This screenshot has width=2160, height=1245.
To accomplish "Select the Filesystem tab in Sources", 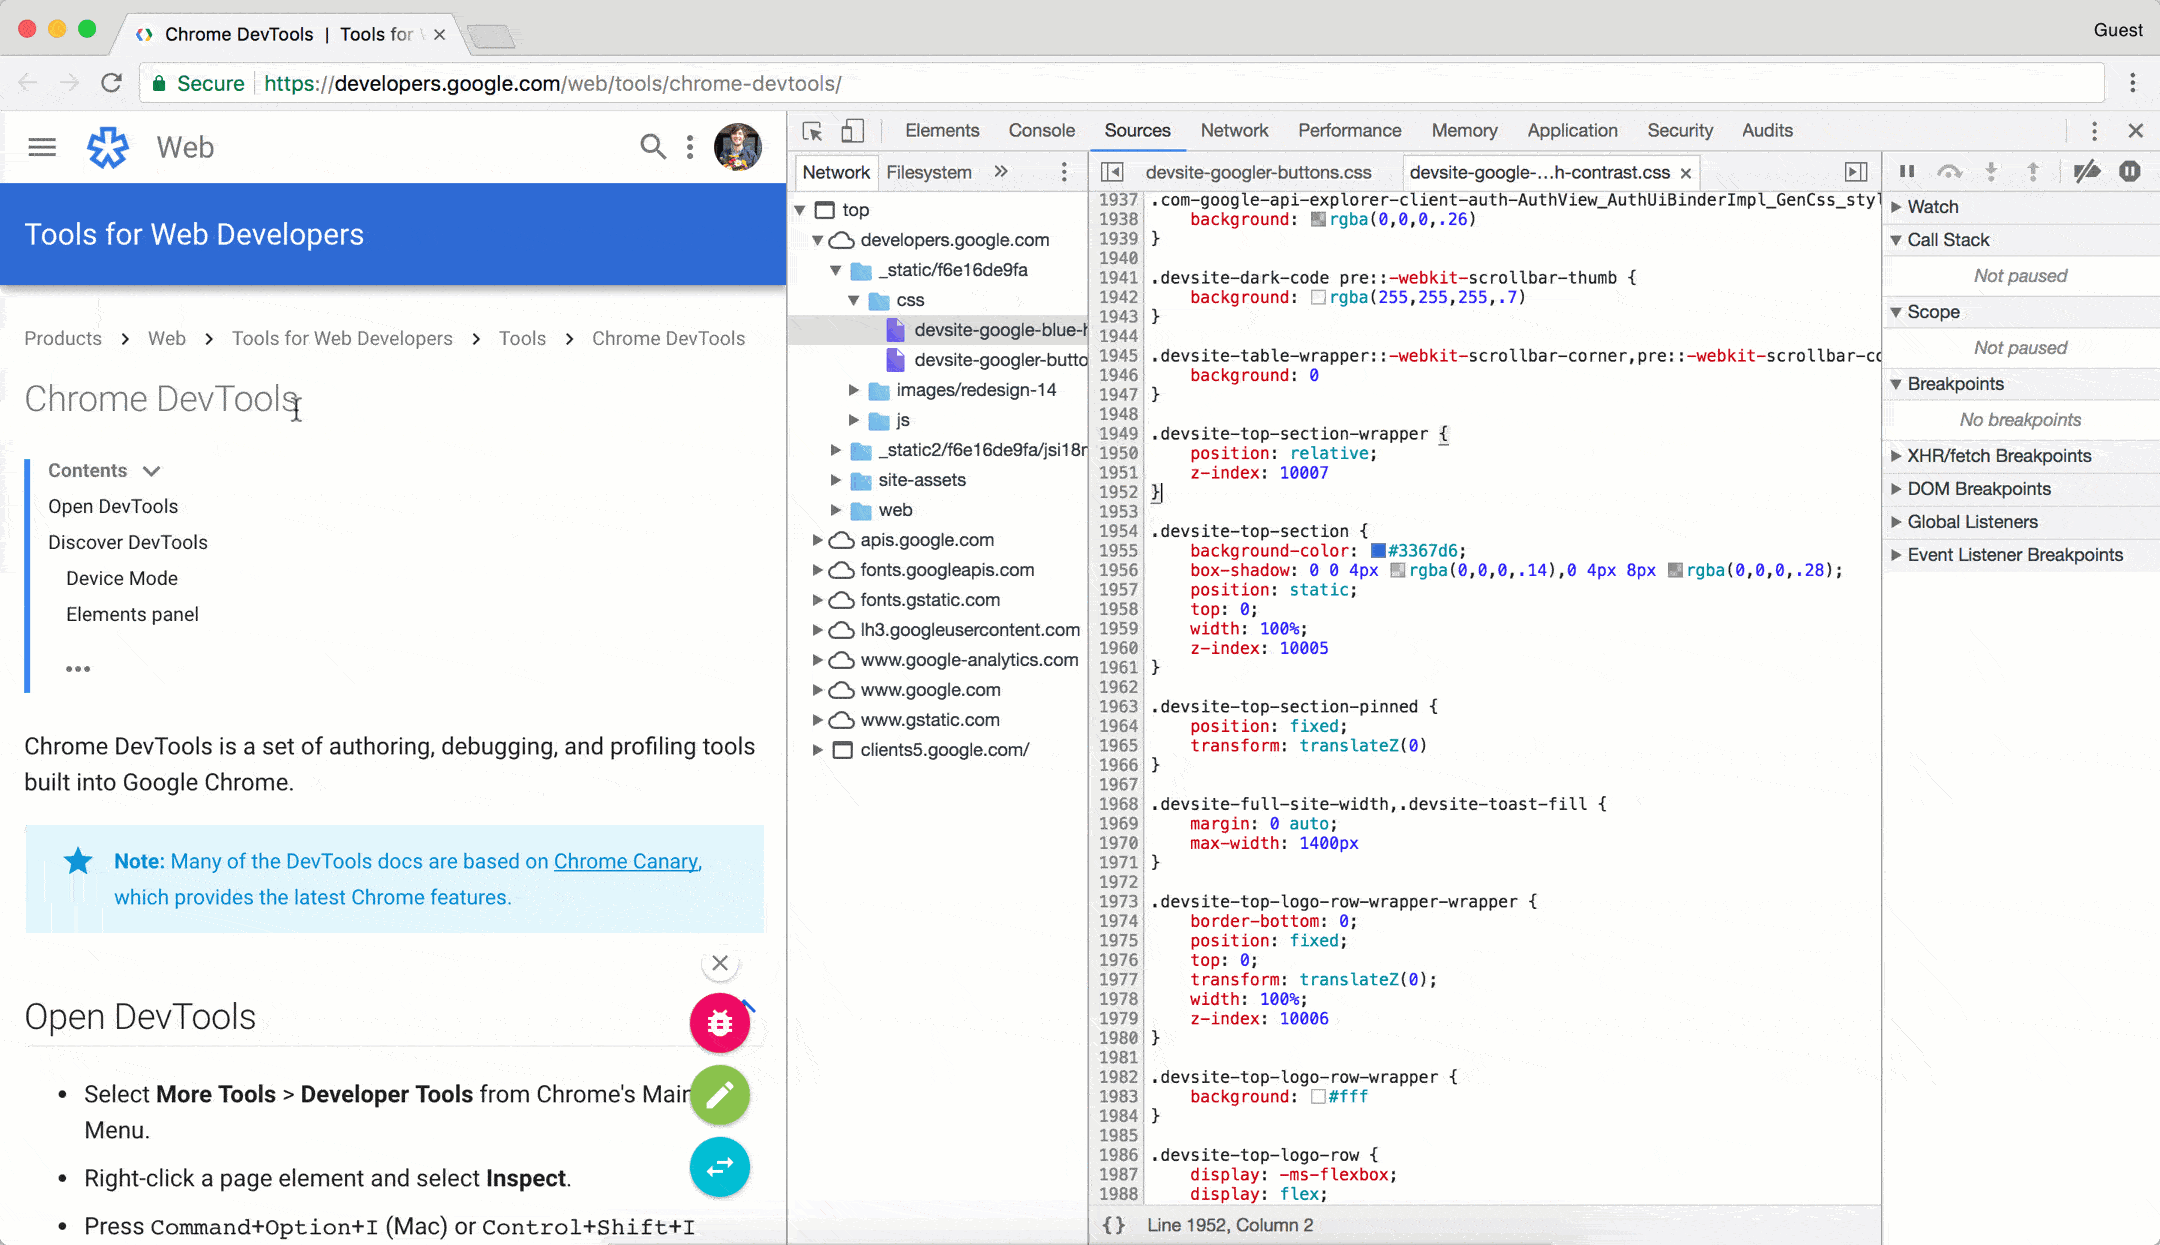I will [927, 172].
